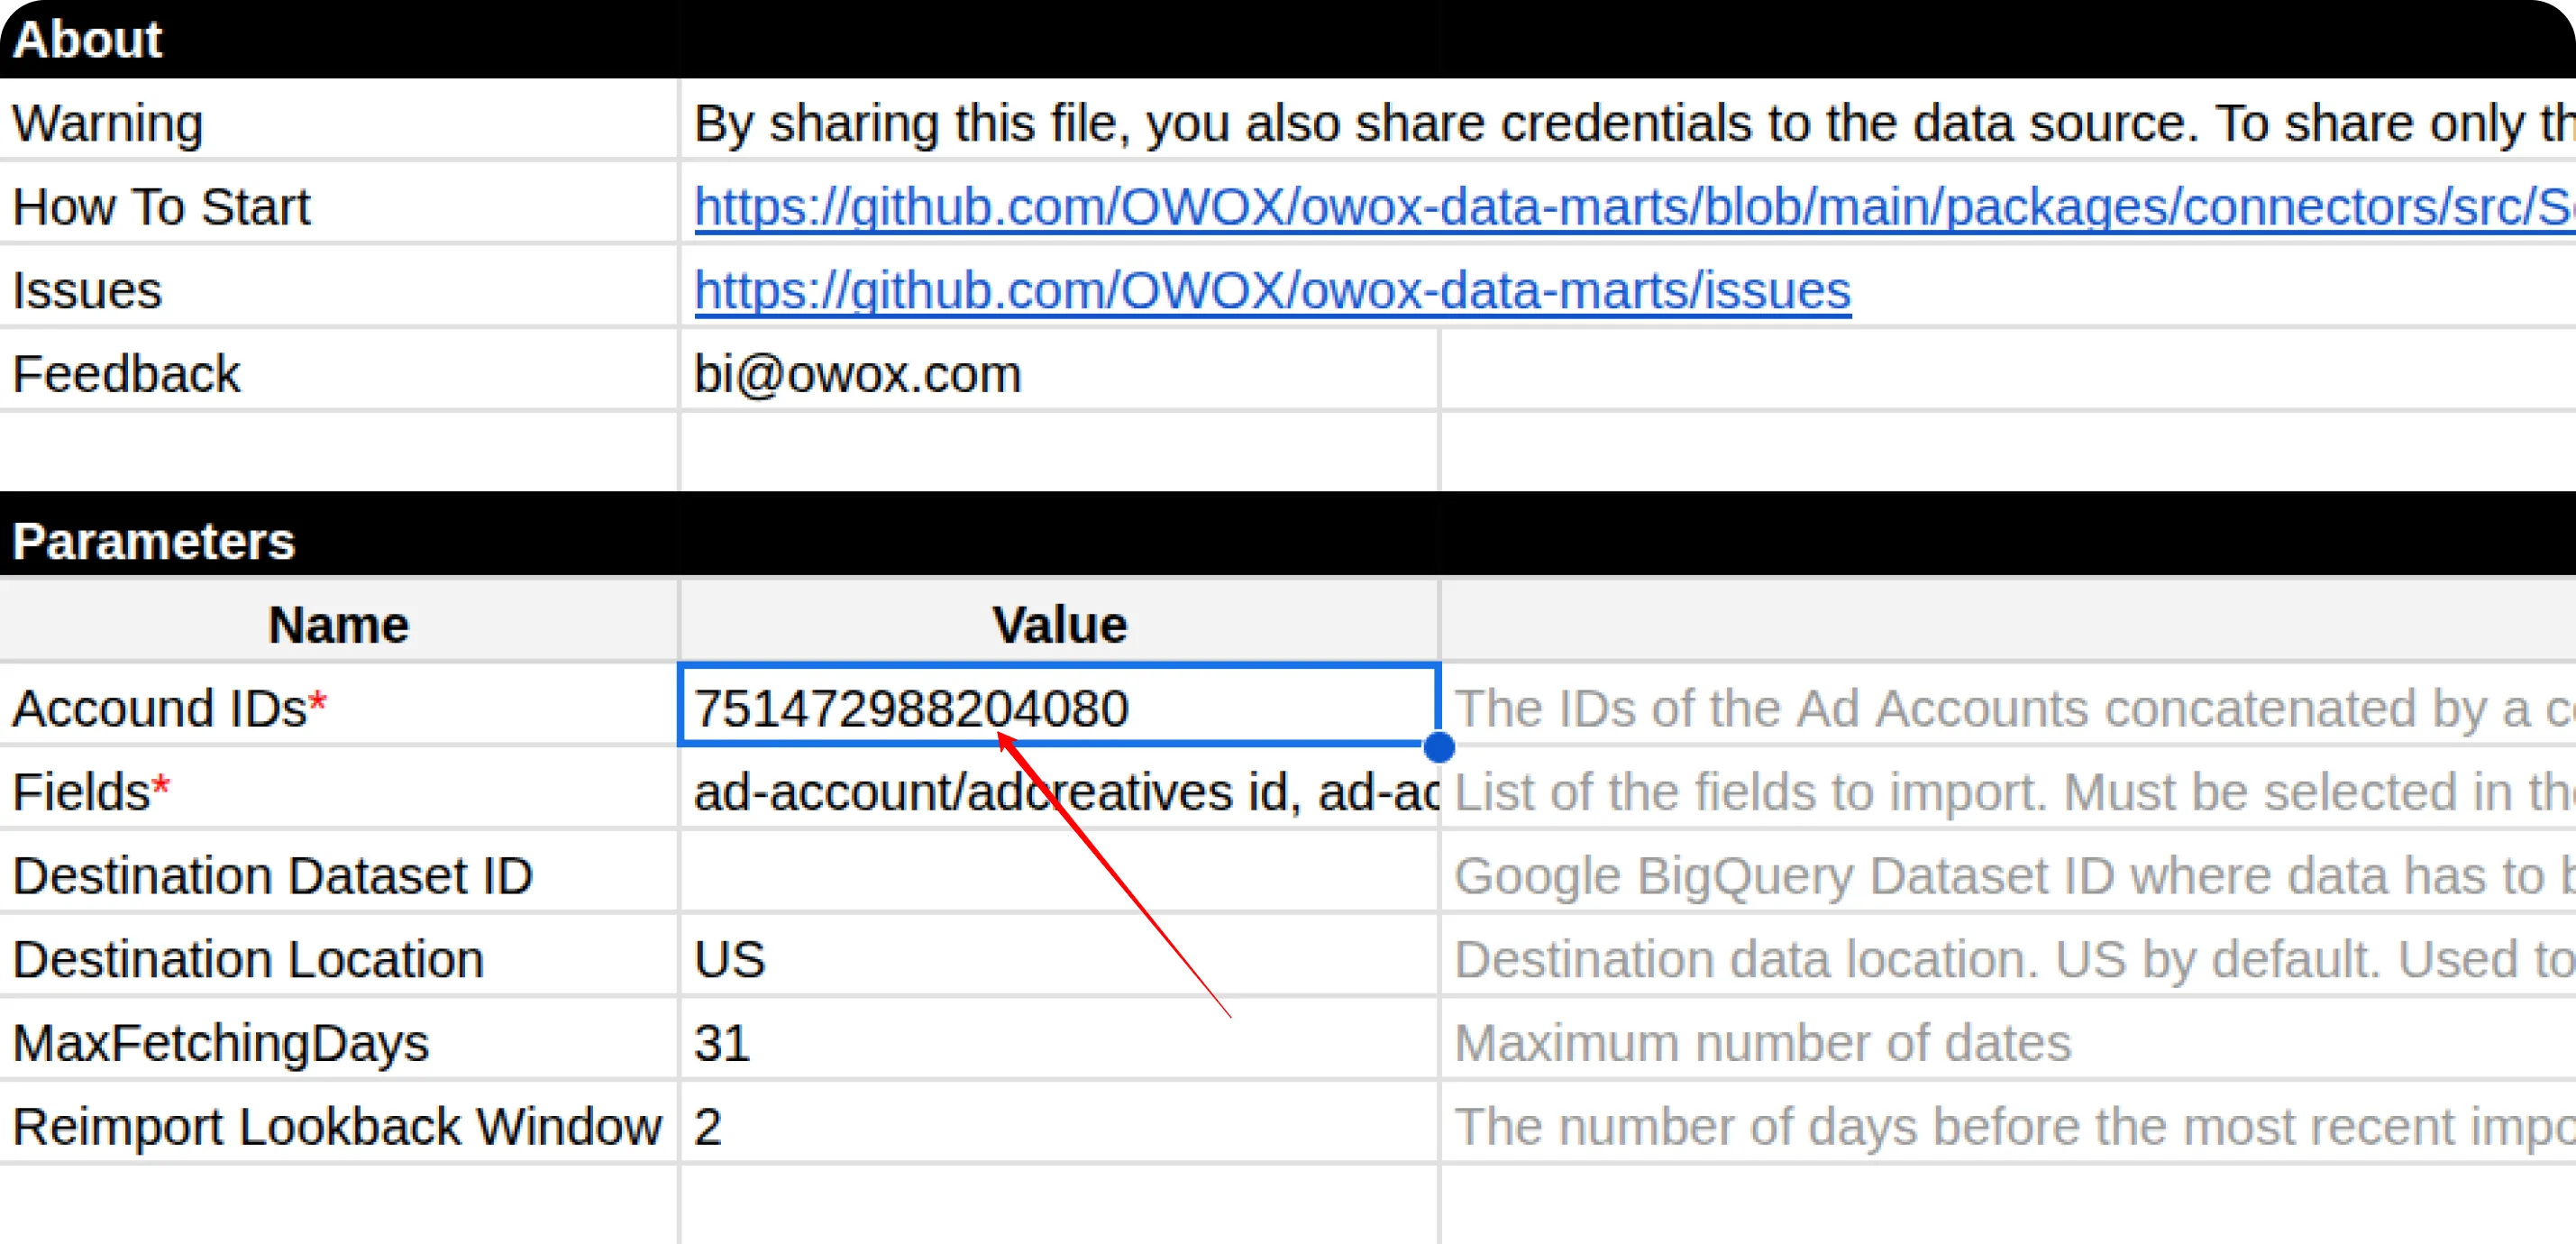This screenshot has height=1244, width=2576.
Task: Select the Account IDs value cell
Action: pyautogui.click(x=1058, y=707)
